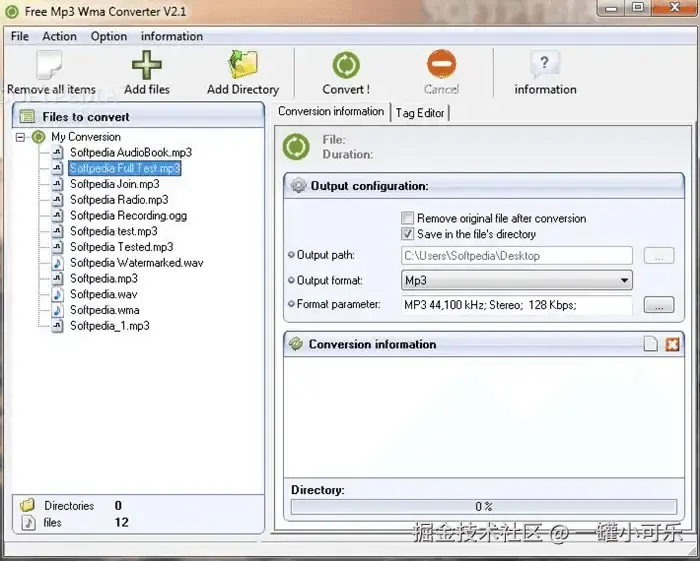Click the file icon beside Softpedia Recording.ogg
Viewport: 700px width, 561px height.
click(57, 216)
